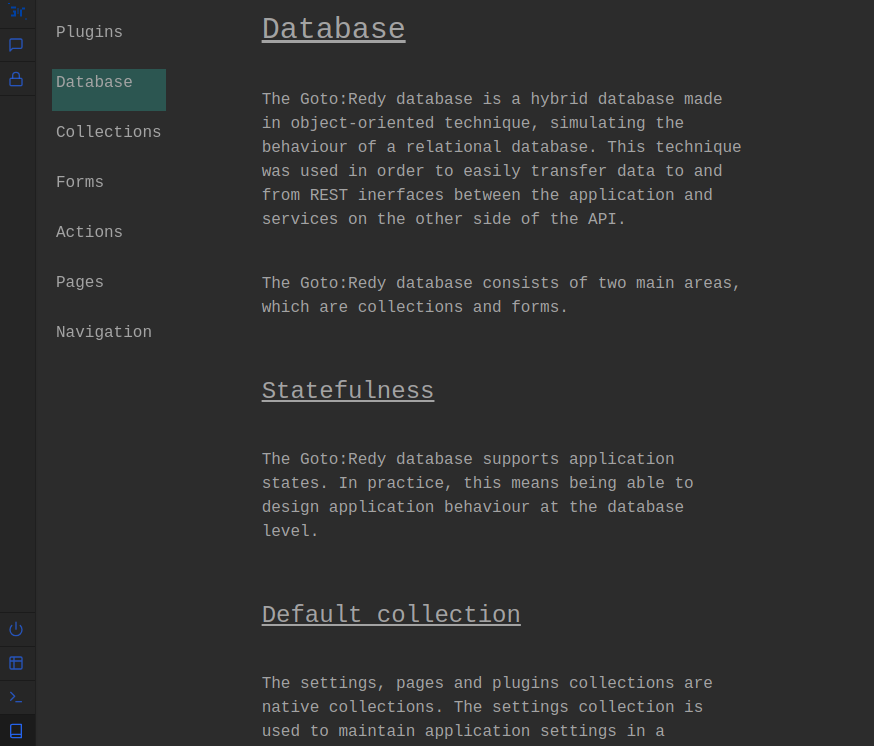Viewport: 874px width, 746px height.
Task: Open the dashboard layout icon
Action: click(16, 663)
